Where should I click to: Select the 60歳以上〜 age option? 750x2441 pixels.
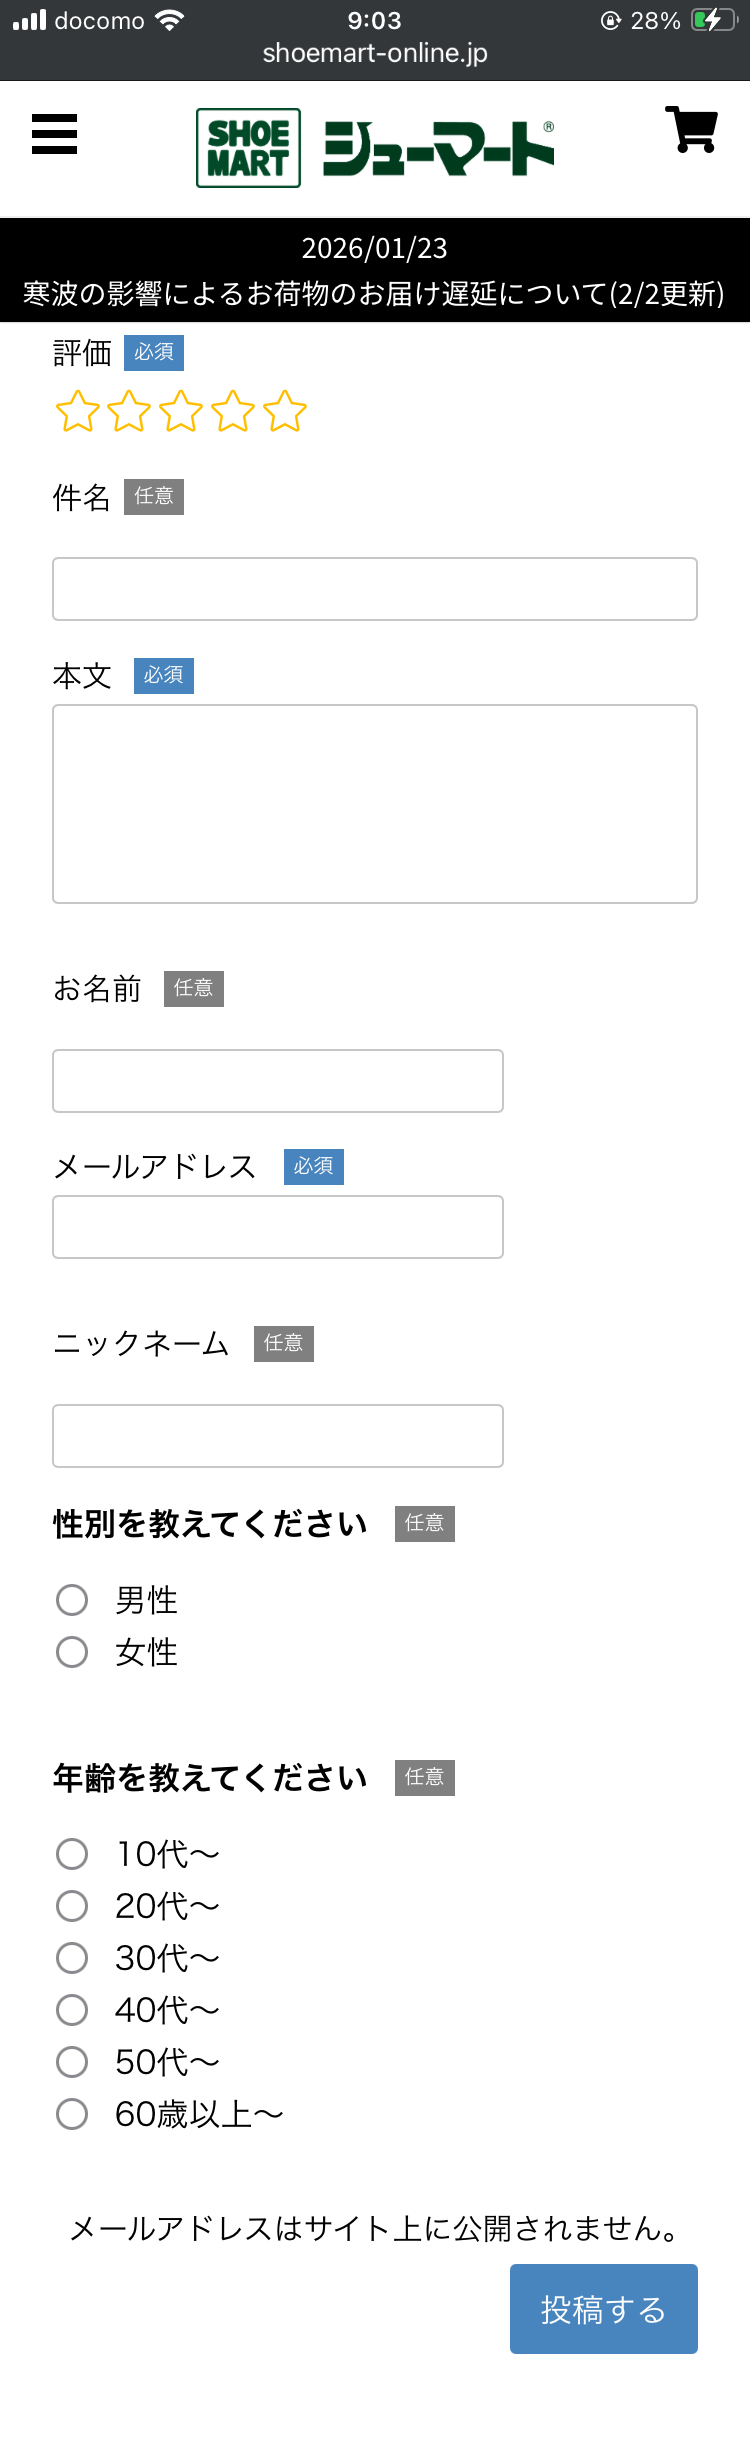click(71, 2114)
